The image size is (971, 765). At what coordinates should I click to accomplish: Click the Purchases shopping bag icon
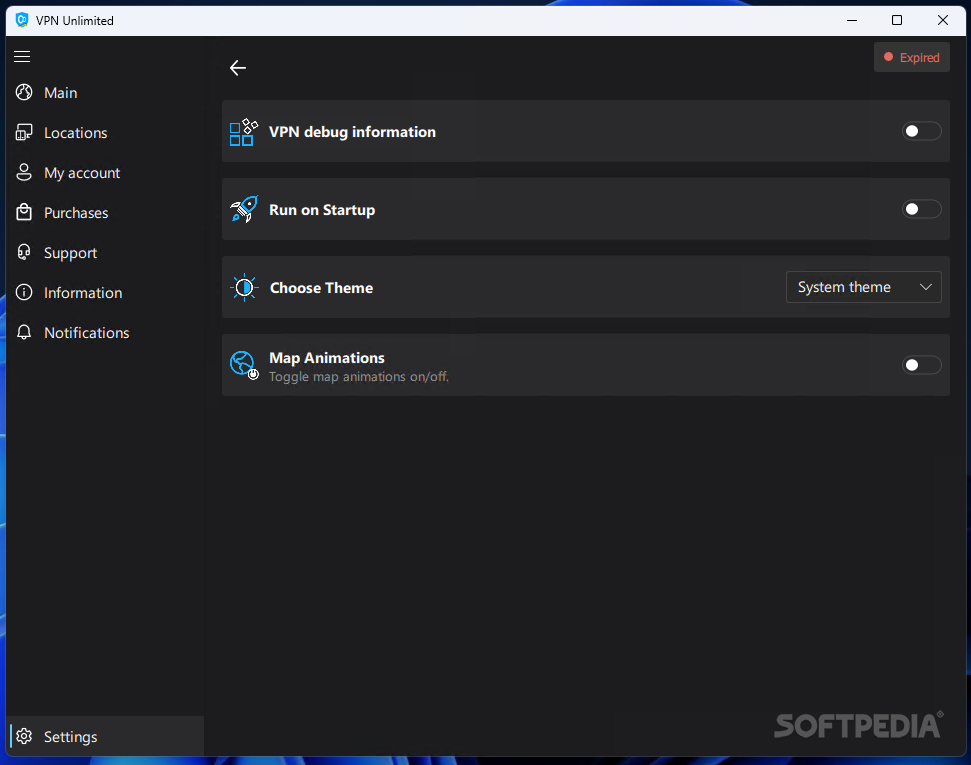24,212
